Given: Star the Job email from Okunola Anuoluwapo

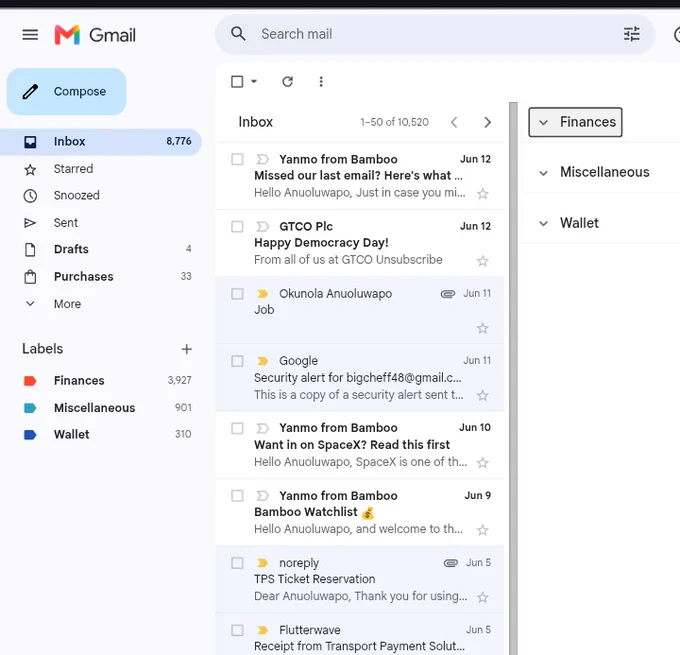Looking at the screenshot, I should [483, 328].
